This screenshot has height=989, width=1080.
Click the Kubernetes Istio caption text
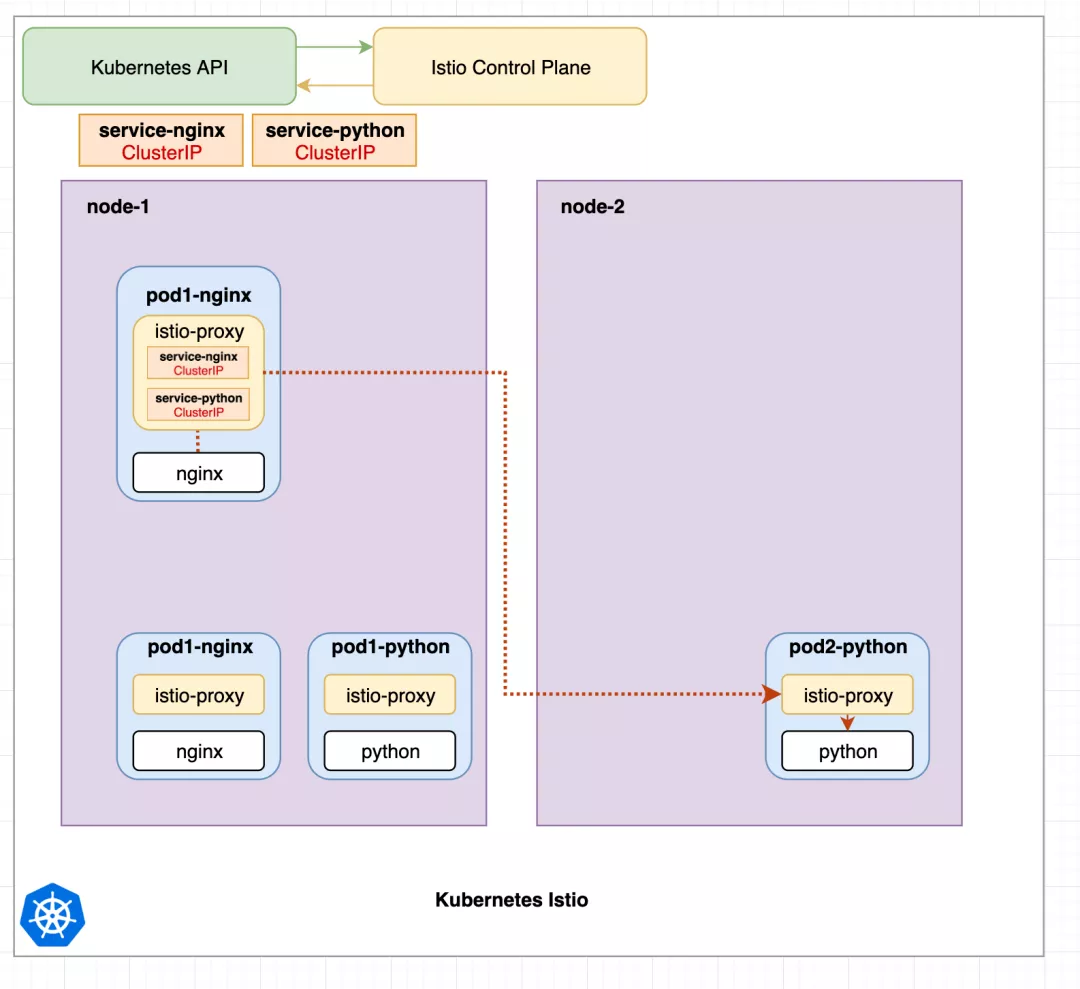tap(512, 900)
